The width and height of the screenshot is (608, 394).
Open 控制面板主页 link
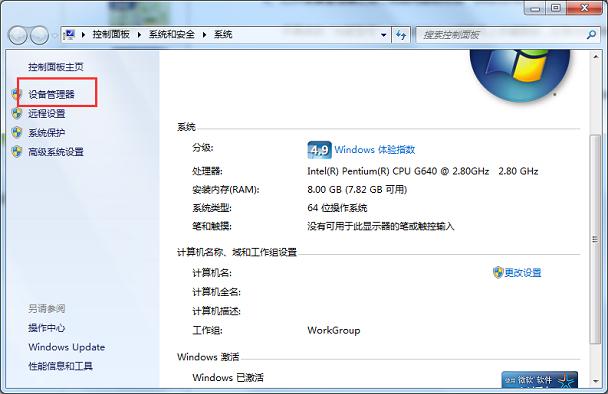(55, 67)
